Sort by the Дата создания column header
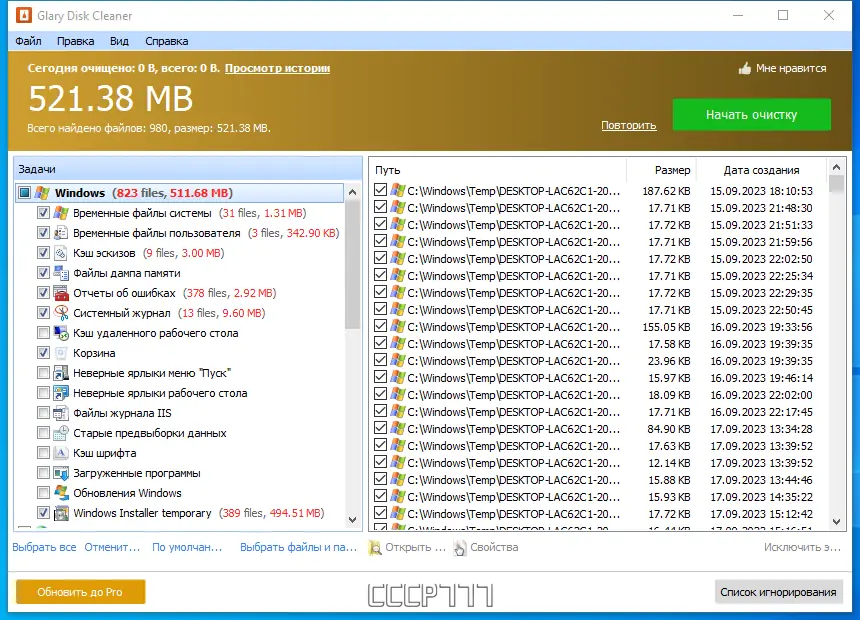860x620 pixels. 761,170
